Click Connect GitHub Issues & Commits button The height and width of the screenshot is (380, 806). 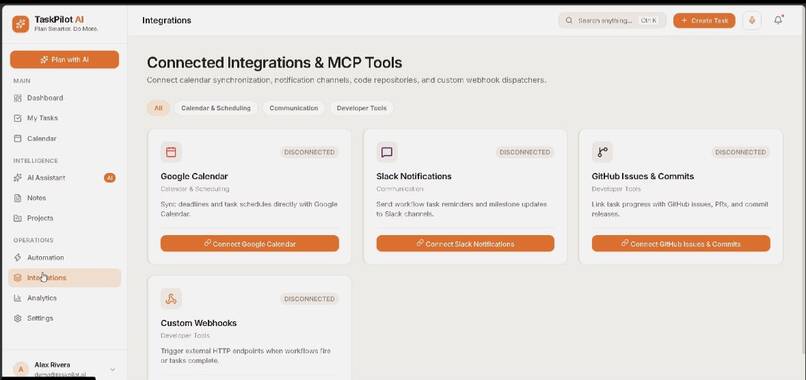681,244
